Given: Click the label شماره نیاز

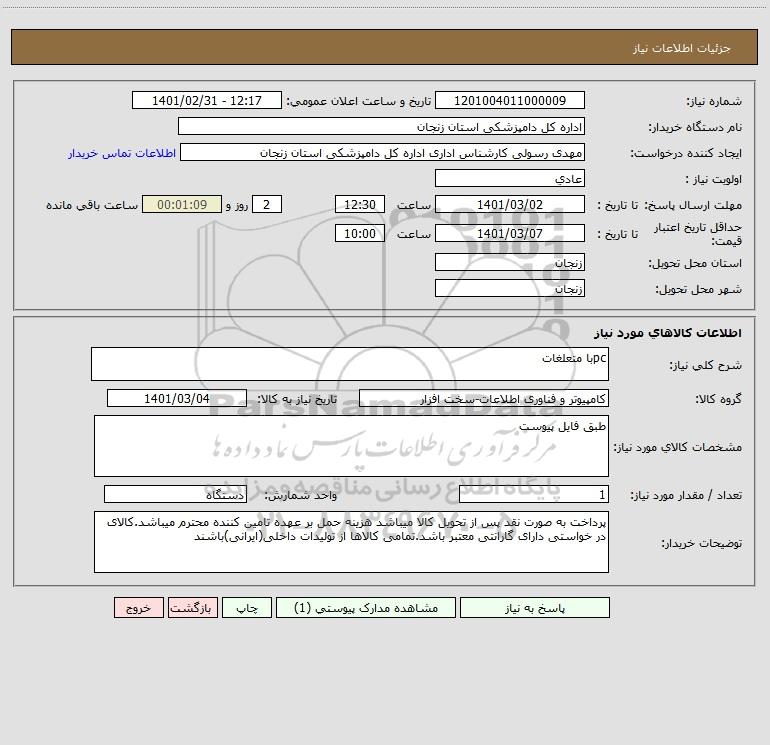Looking at the screenshot, I should (x=714, y=102).
